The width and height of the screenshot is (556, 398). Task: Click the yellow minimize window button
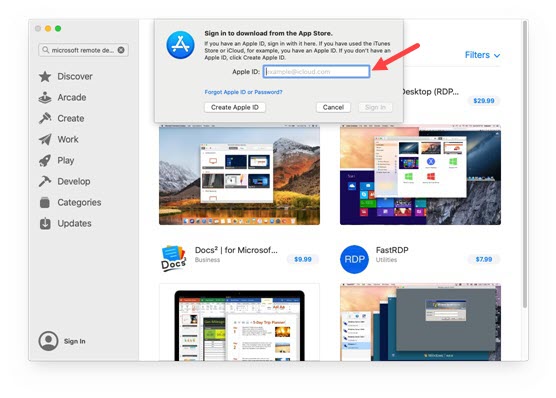click(48, 28)
